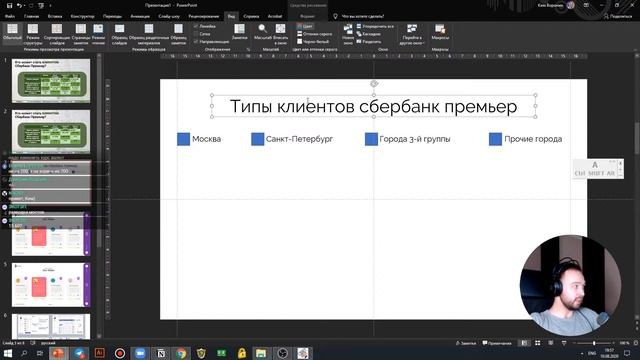Open the Review (Рецензирование) tab
The image size is (640, 360).
click(204, 16)
